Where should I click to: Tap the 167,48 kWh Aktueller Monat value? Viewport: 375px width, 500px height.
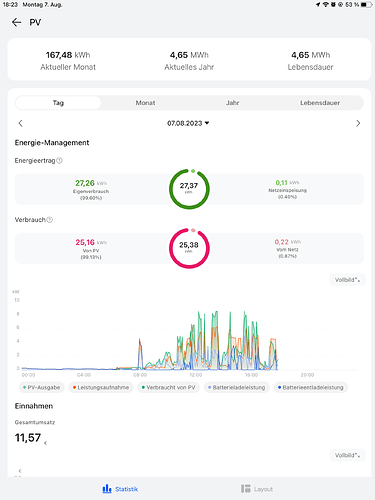click(68, 55)
